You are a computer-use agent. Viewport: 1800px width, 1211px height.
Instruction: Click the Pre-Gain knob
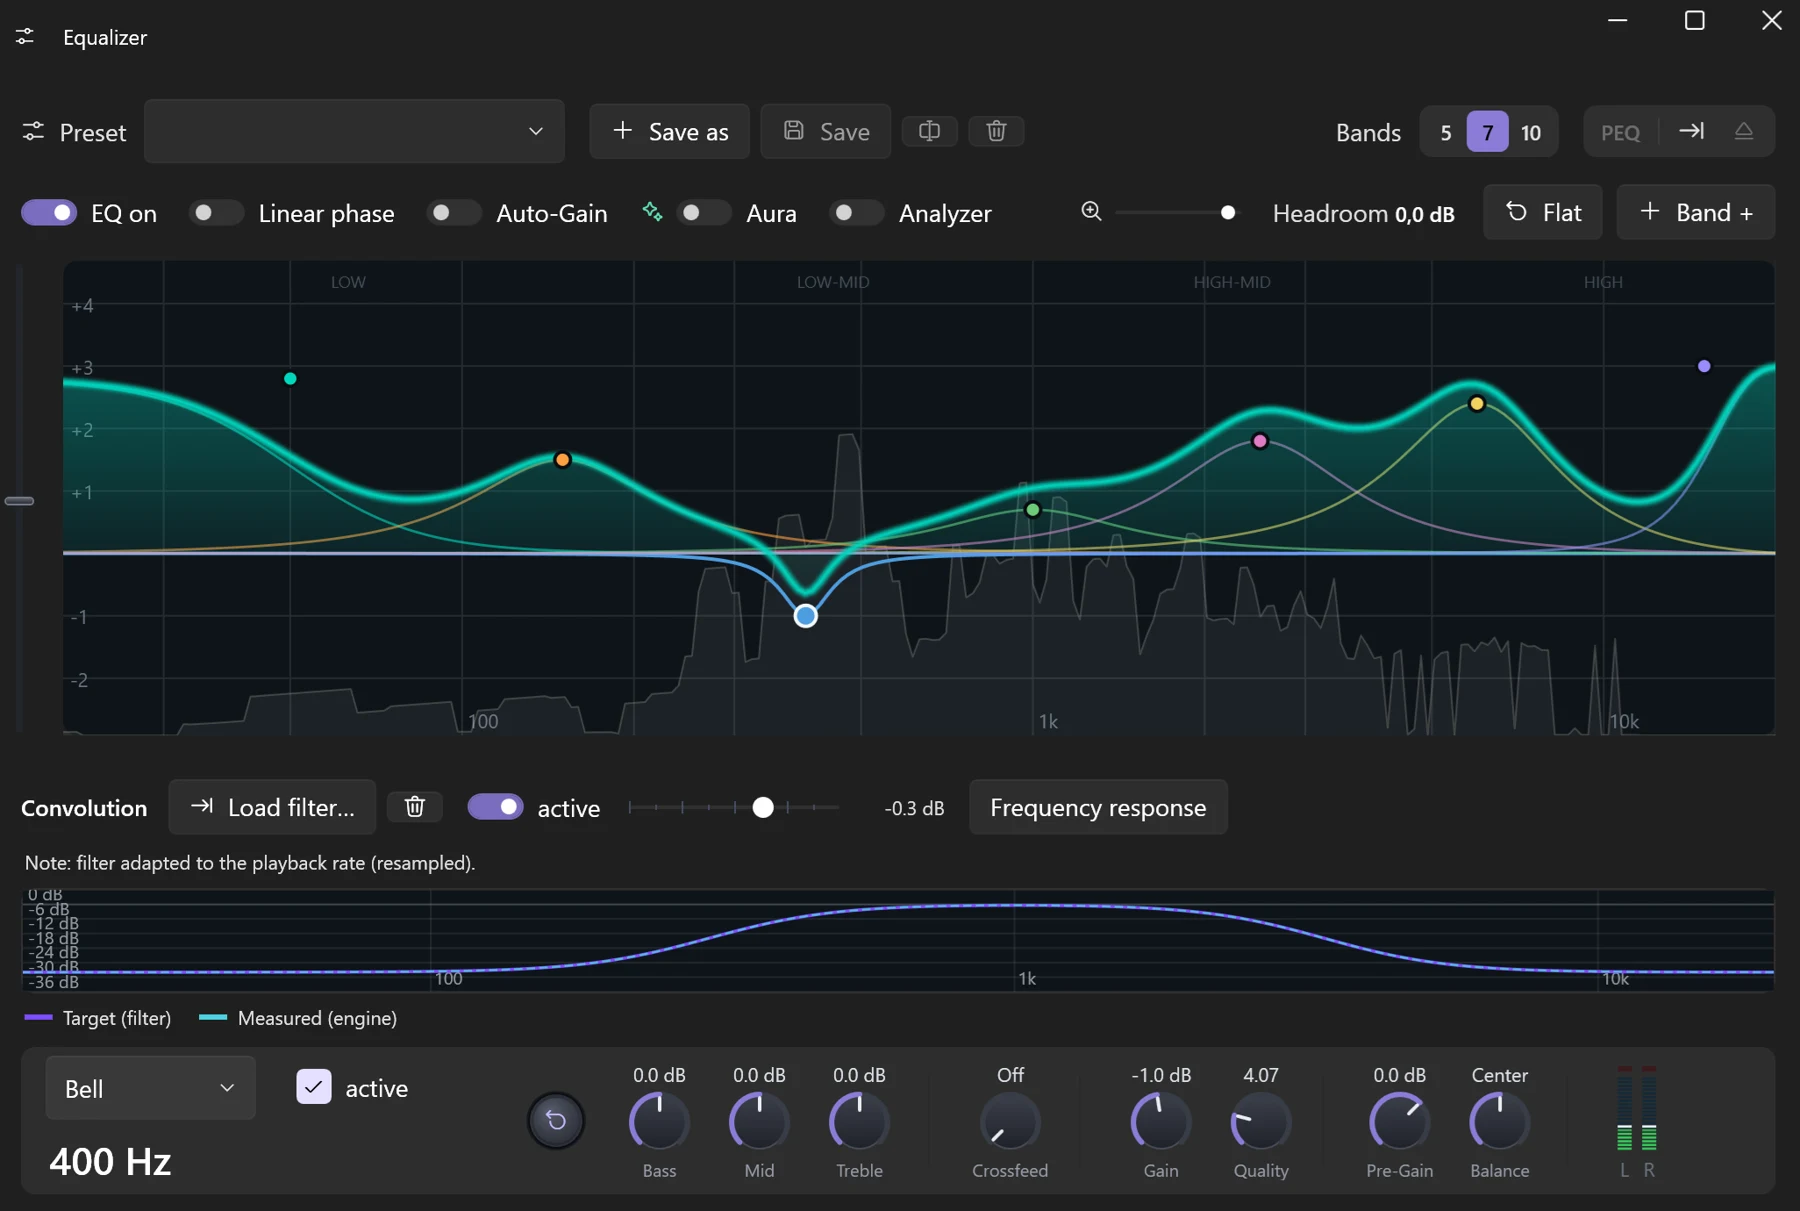click(x=1399, y=1121)
